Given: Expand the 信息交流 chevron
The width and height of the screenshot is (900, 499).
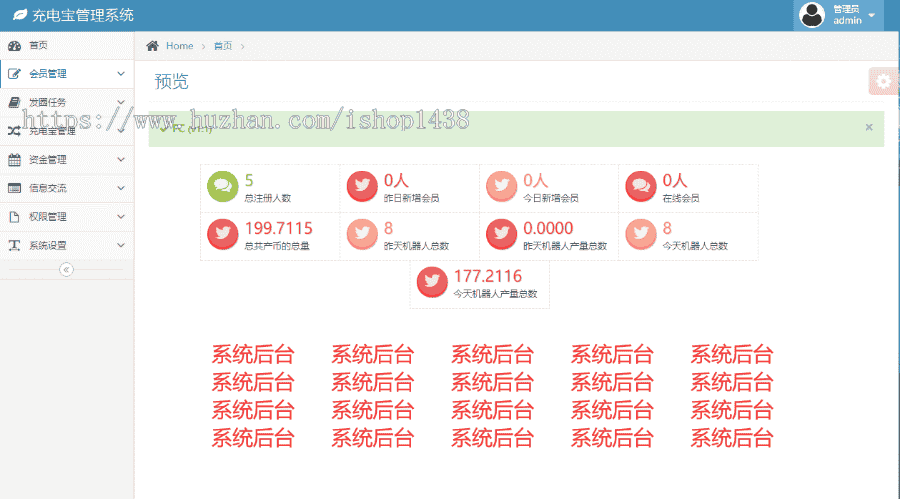Looking at the screenshot, I should point(121,188).
